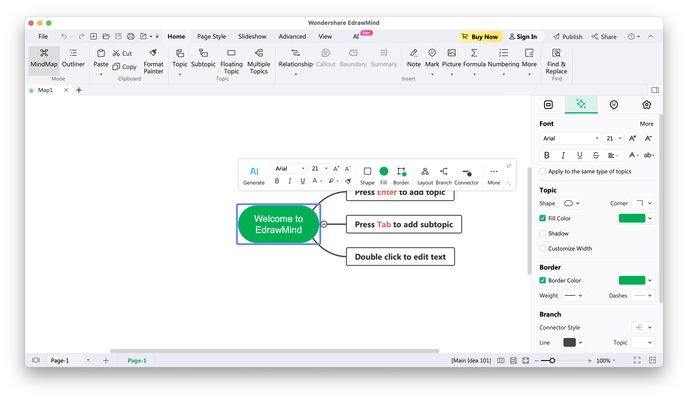Open Shape options in floating toolbar
The image size is (688, 400).
pos(367,175)
